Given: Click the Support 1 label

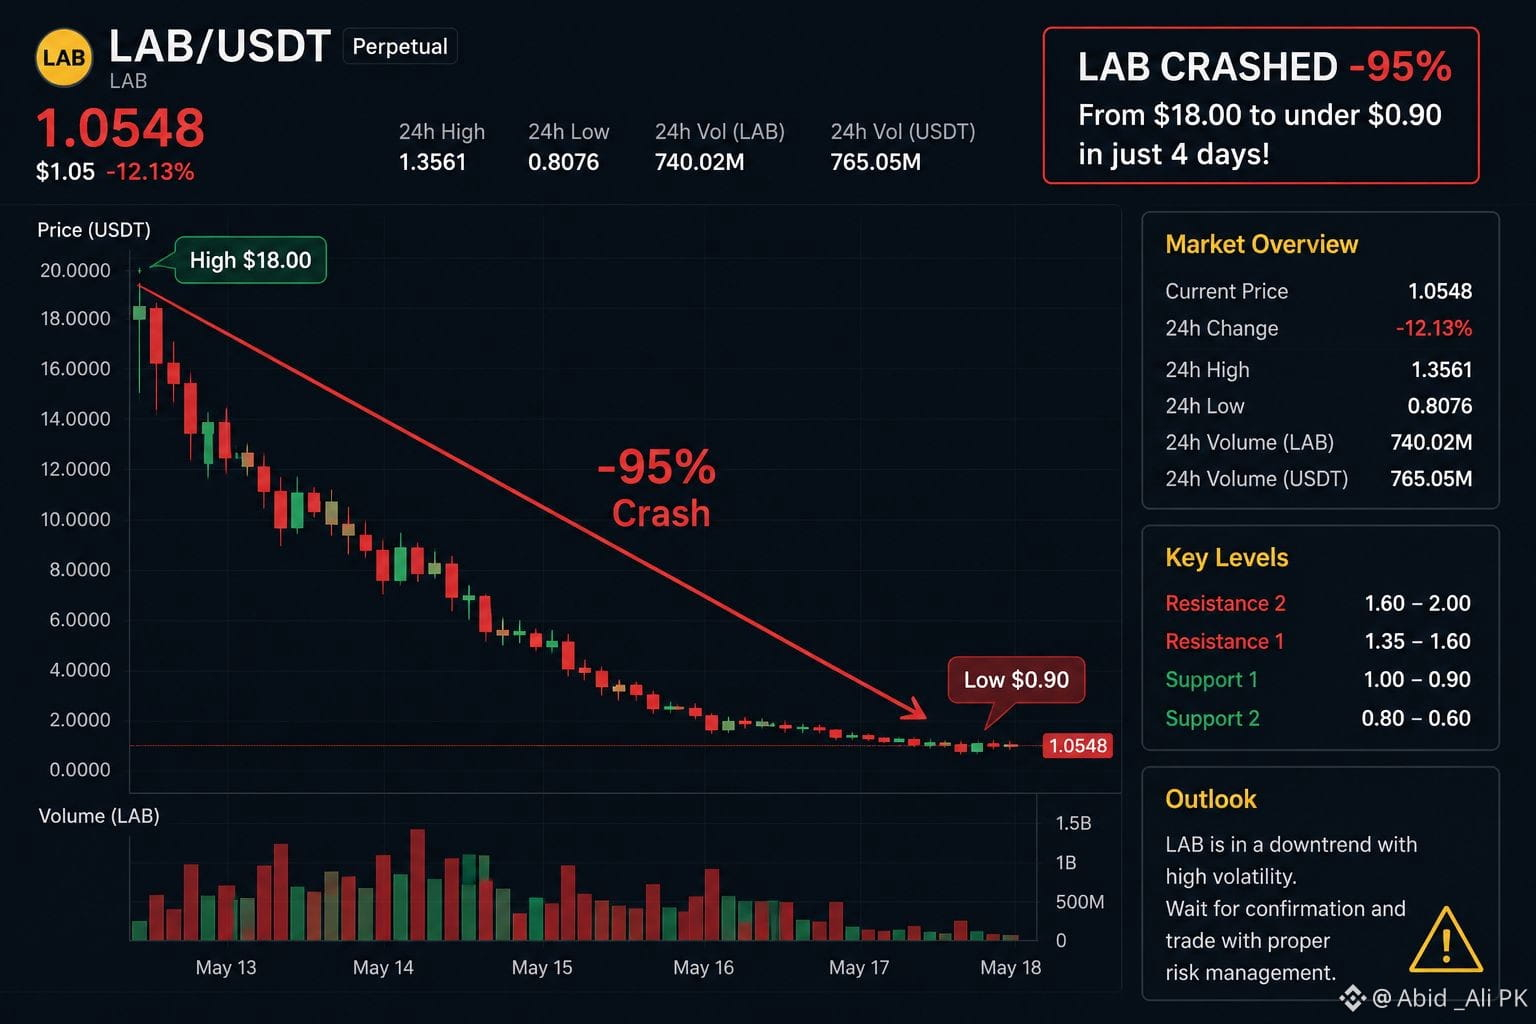Looking at the screenshot, I should tap(1211, 680).
